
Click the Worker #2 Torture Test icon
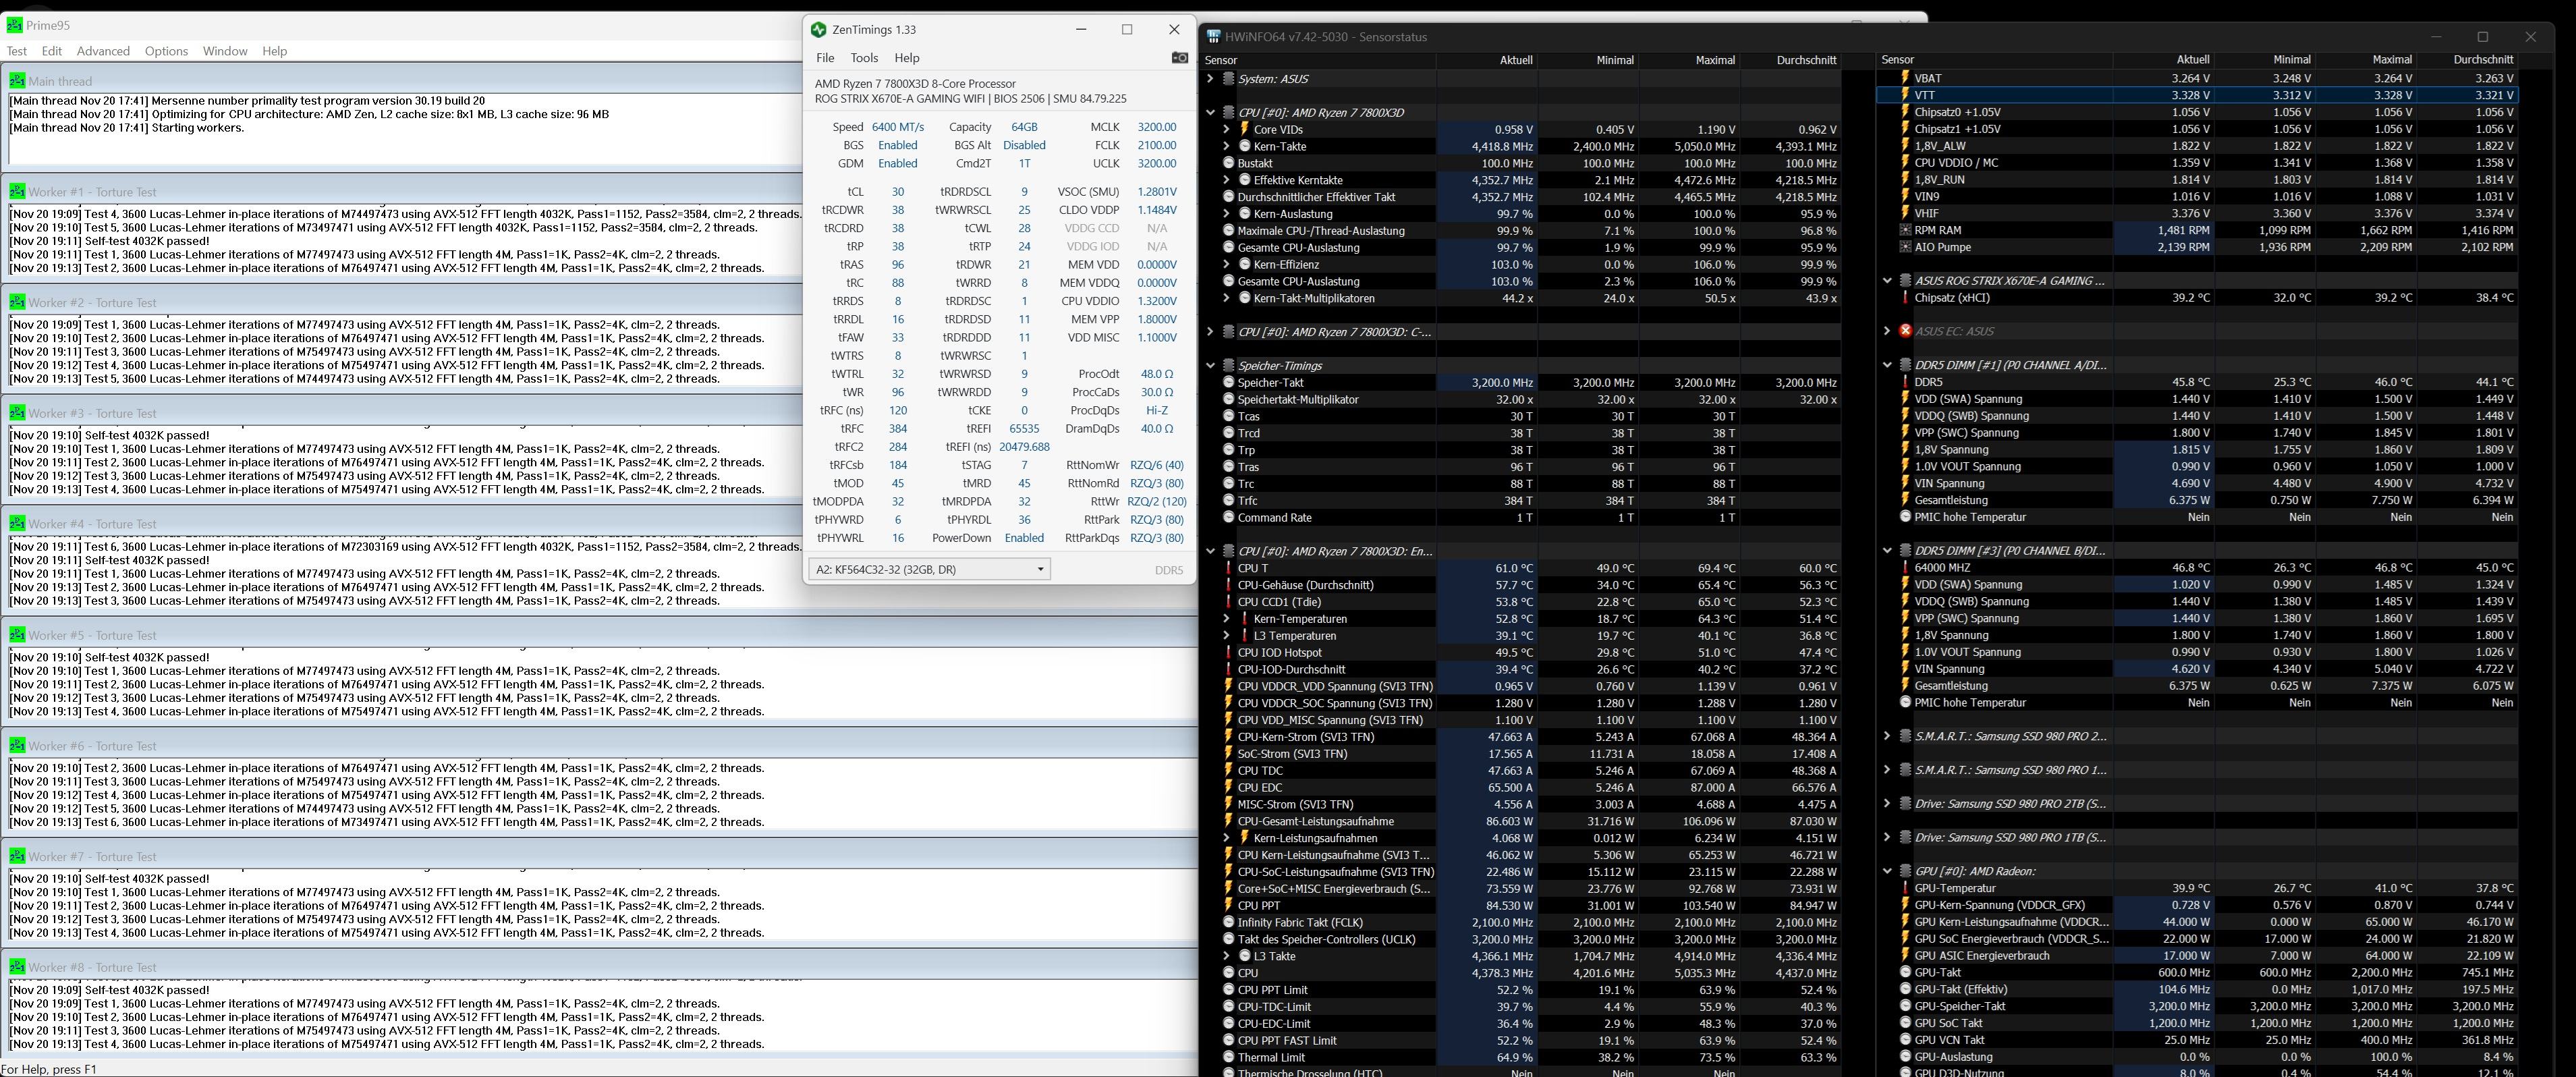pos(17,302)
